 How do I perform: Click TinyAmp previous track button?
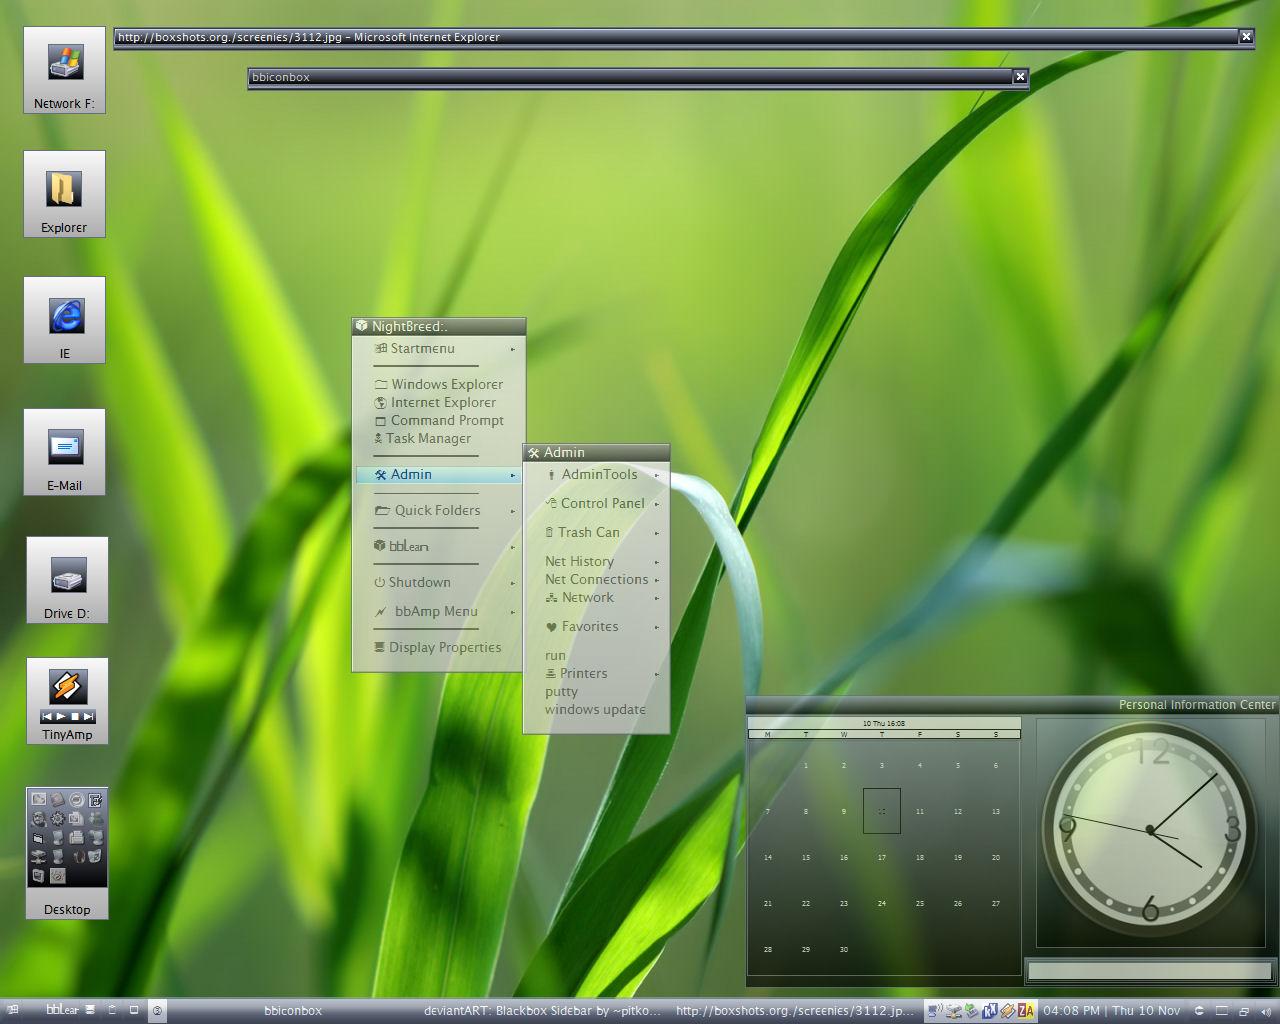pos(46,716)
